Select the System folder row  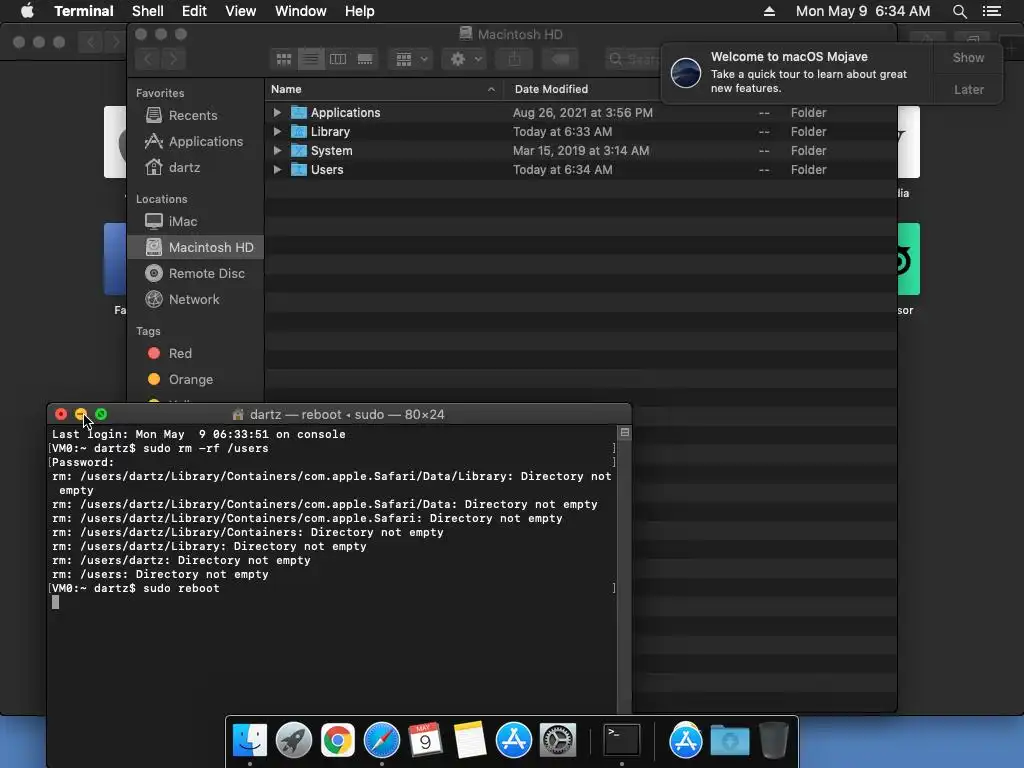(580, 150)
